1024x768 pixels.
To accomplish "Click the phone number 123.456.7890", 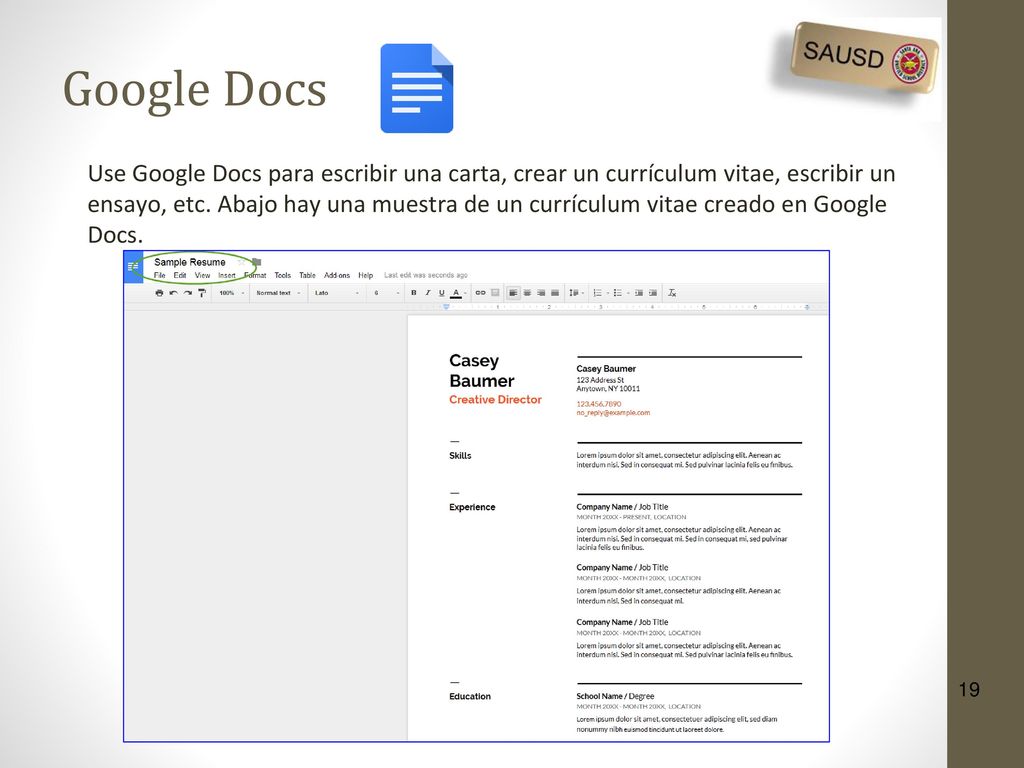I will tap(598, 404).
